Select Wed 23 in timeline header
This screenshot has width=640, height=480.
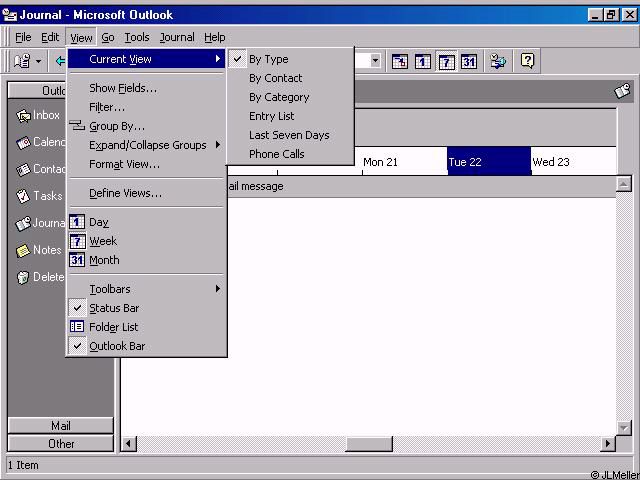pyautogui.click(x=573, y=162)
